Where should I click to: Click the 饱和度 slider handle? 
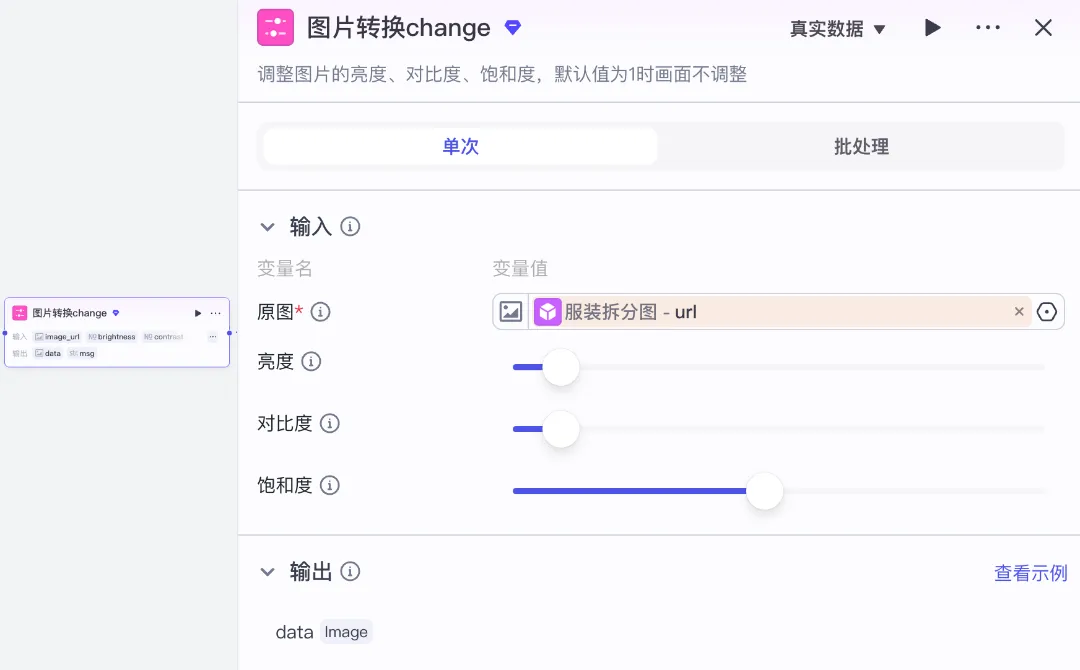(x=765, y=491)
